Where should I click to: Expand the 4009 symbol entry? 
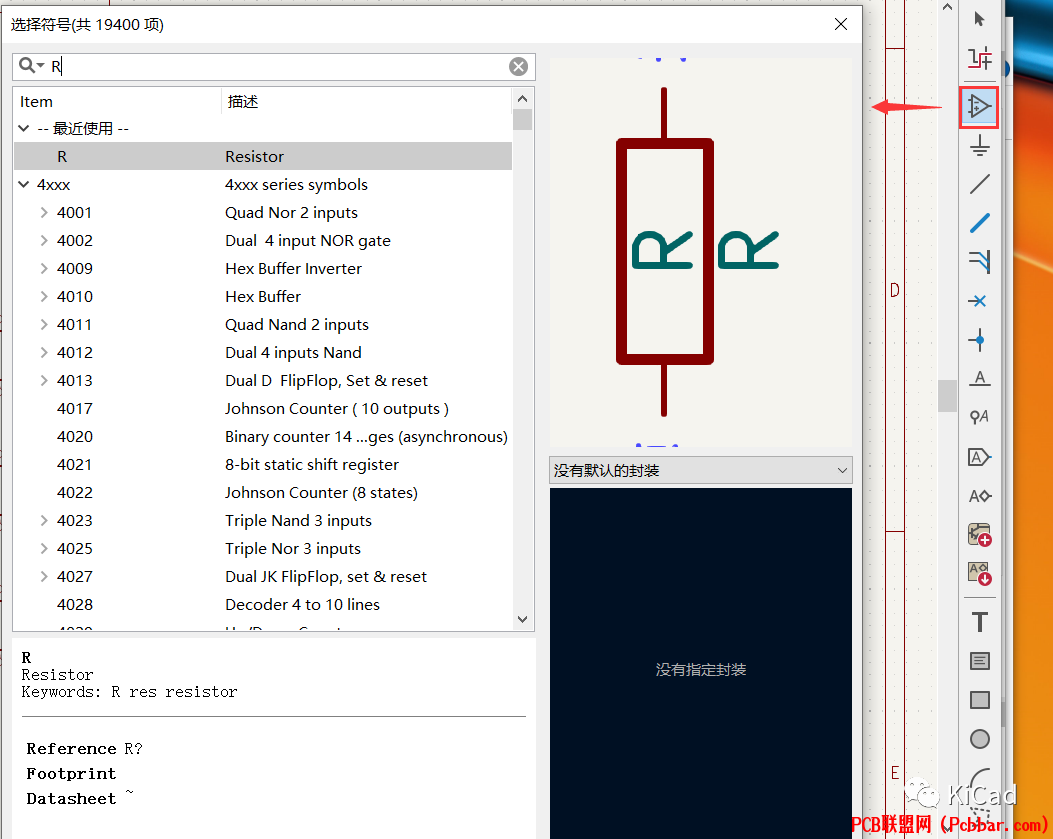[44, 269]
